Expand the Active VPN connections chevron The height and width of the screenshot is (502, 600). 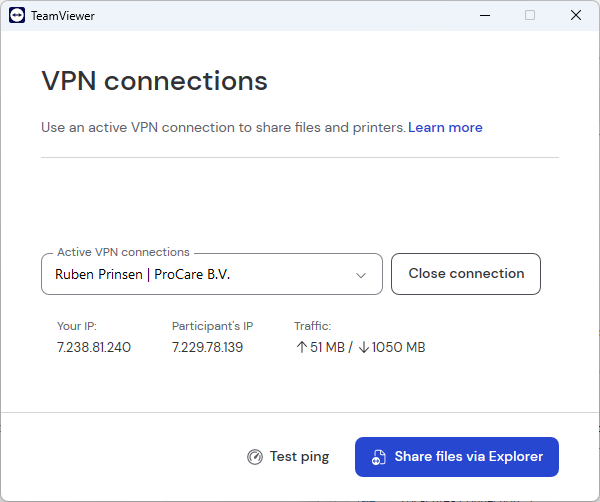coord(361,275)
